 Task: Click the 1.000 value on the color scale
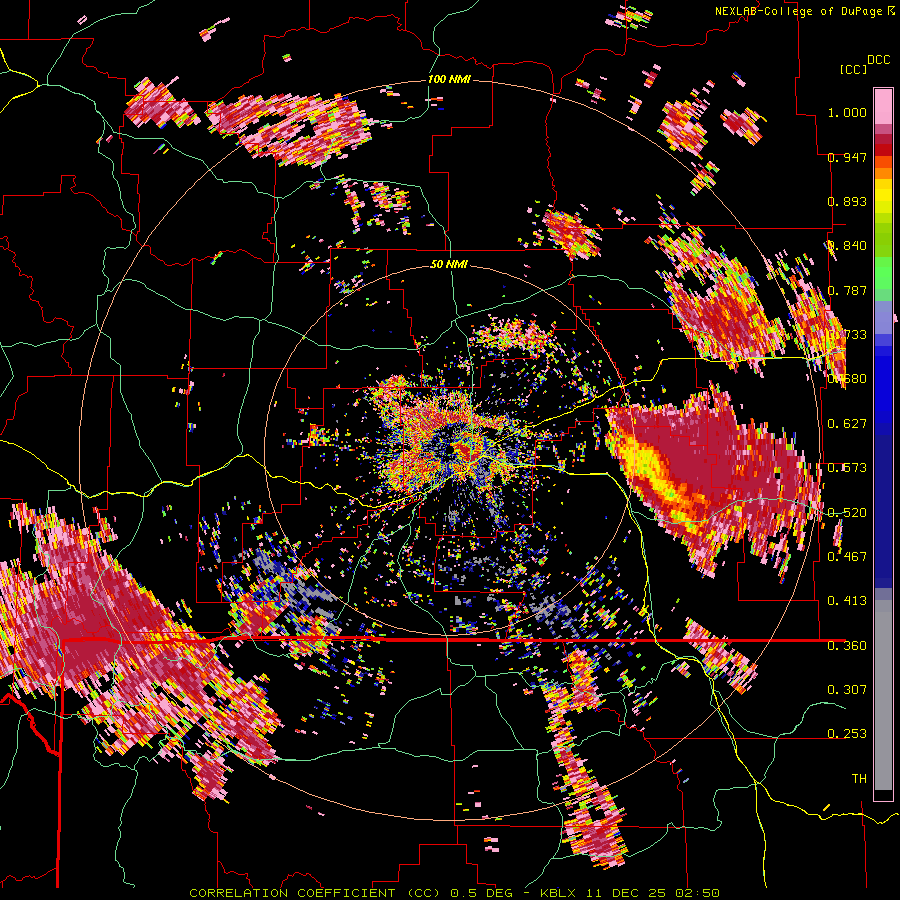click(x=847, y=112)
